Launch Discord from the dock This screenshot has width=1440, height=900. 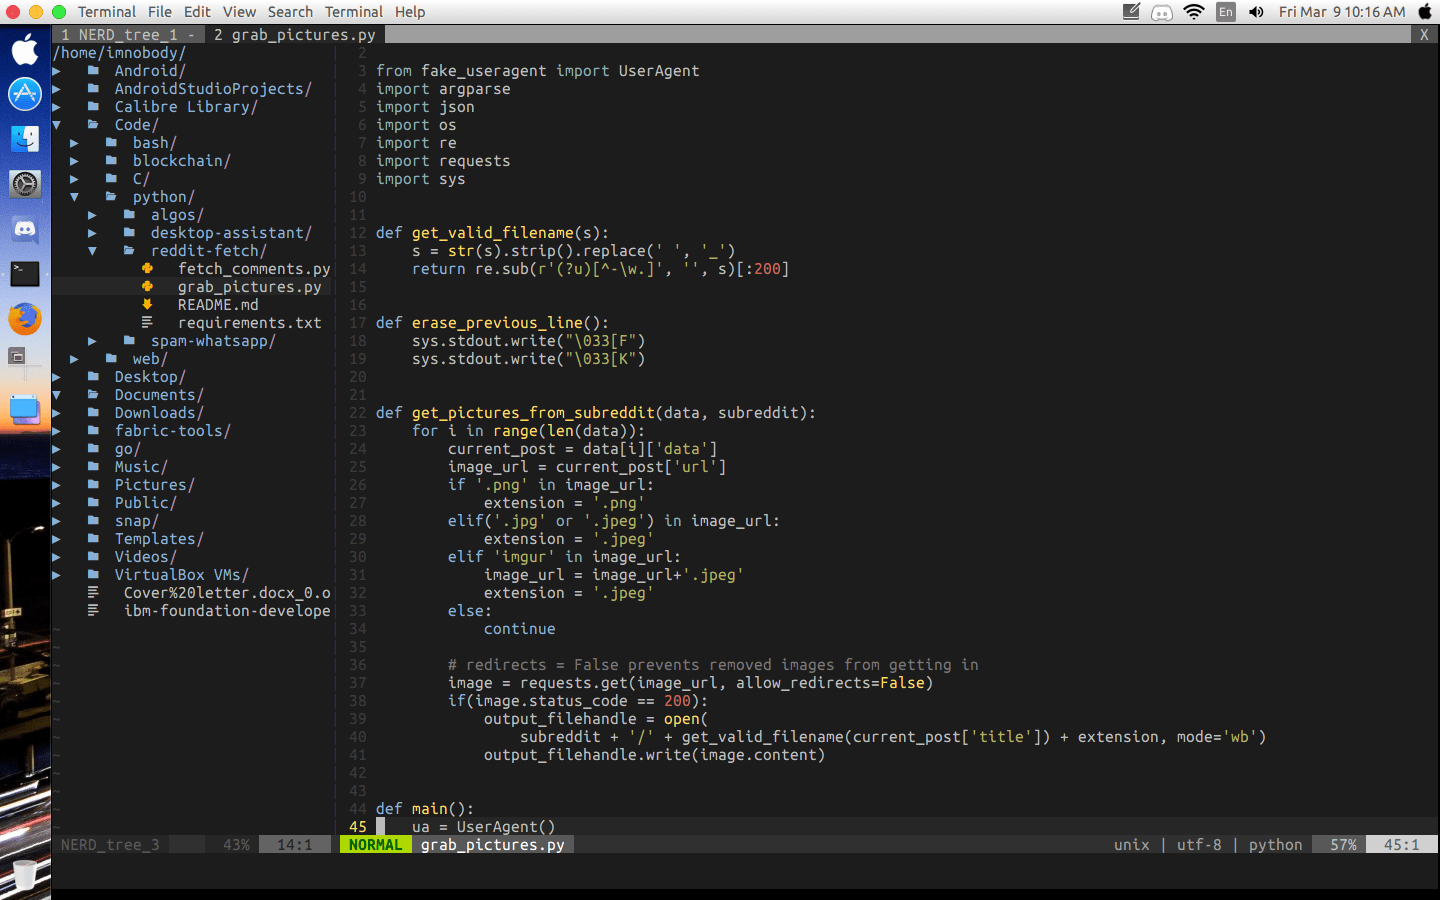[x=25, y=229]
